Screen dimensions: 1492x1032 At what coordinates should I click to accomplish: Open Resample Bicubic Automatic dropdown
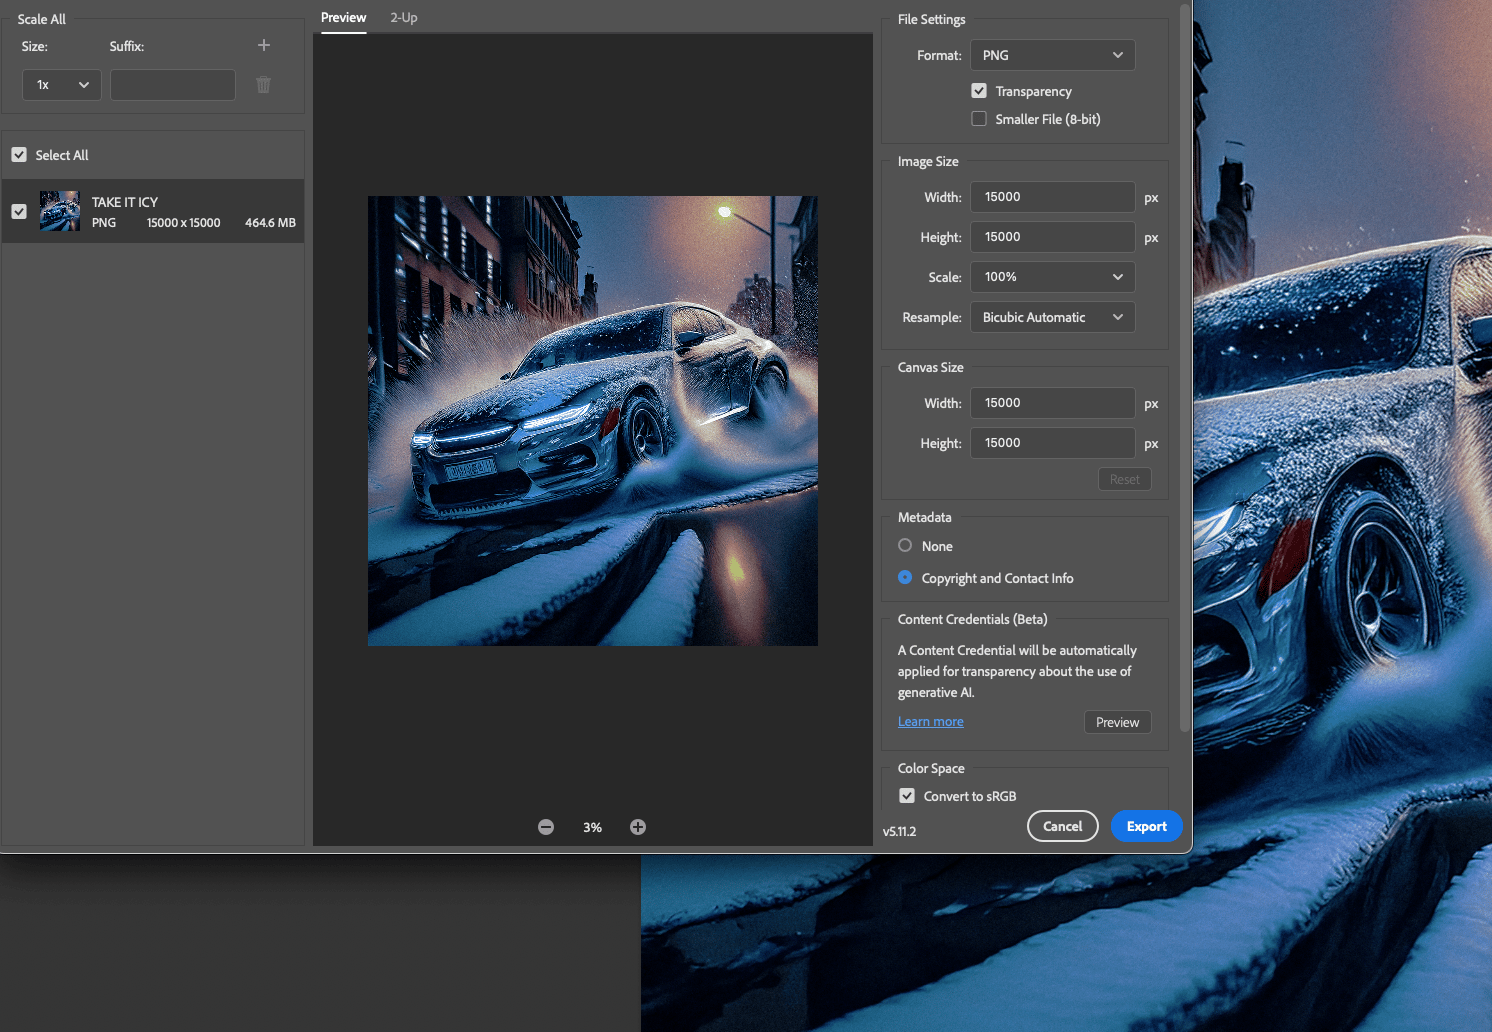click(1053, 317)
